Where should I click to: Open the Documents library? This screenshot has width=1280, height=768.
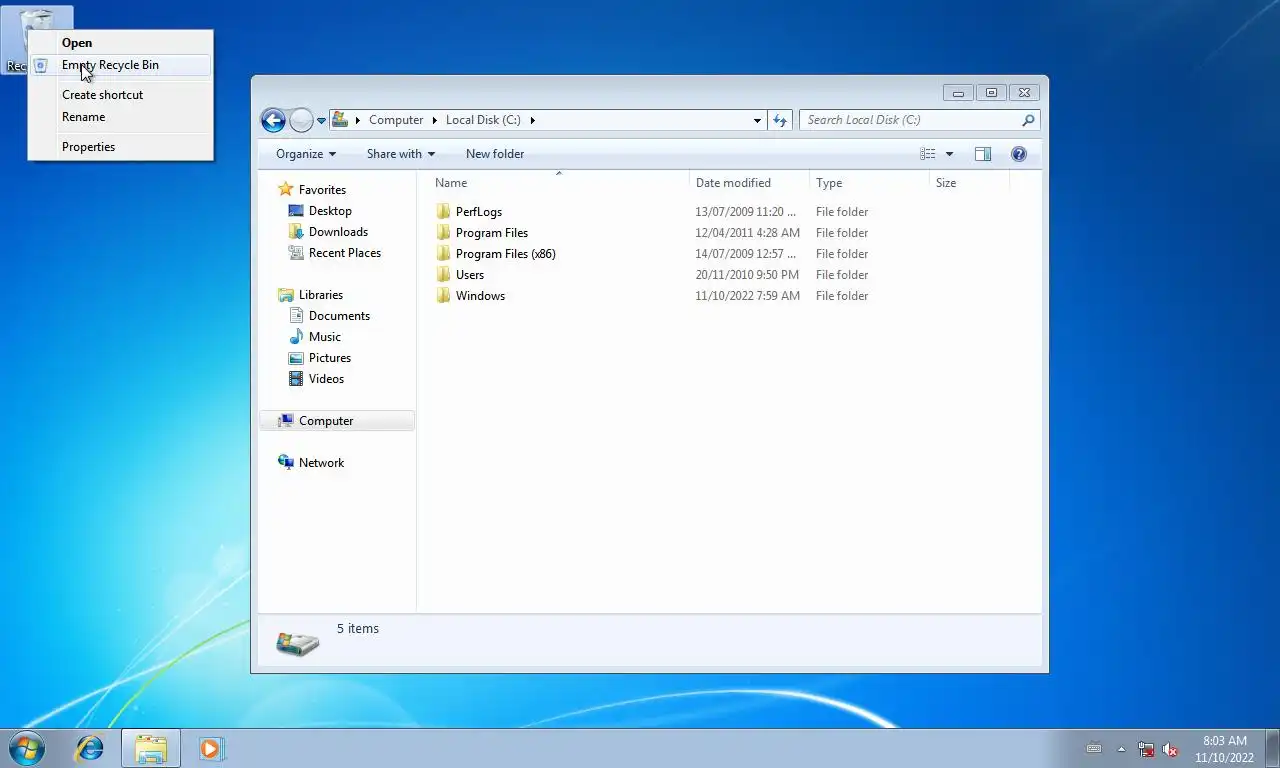coord(339,316)
